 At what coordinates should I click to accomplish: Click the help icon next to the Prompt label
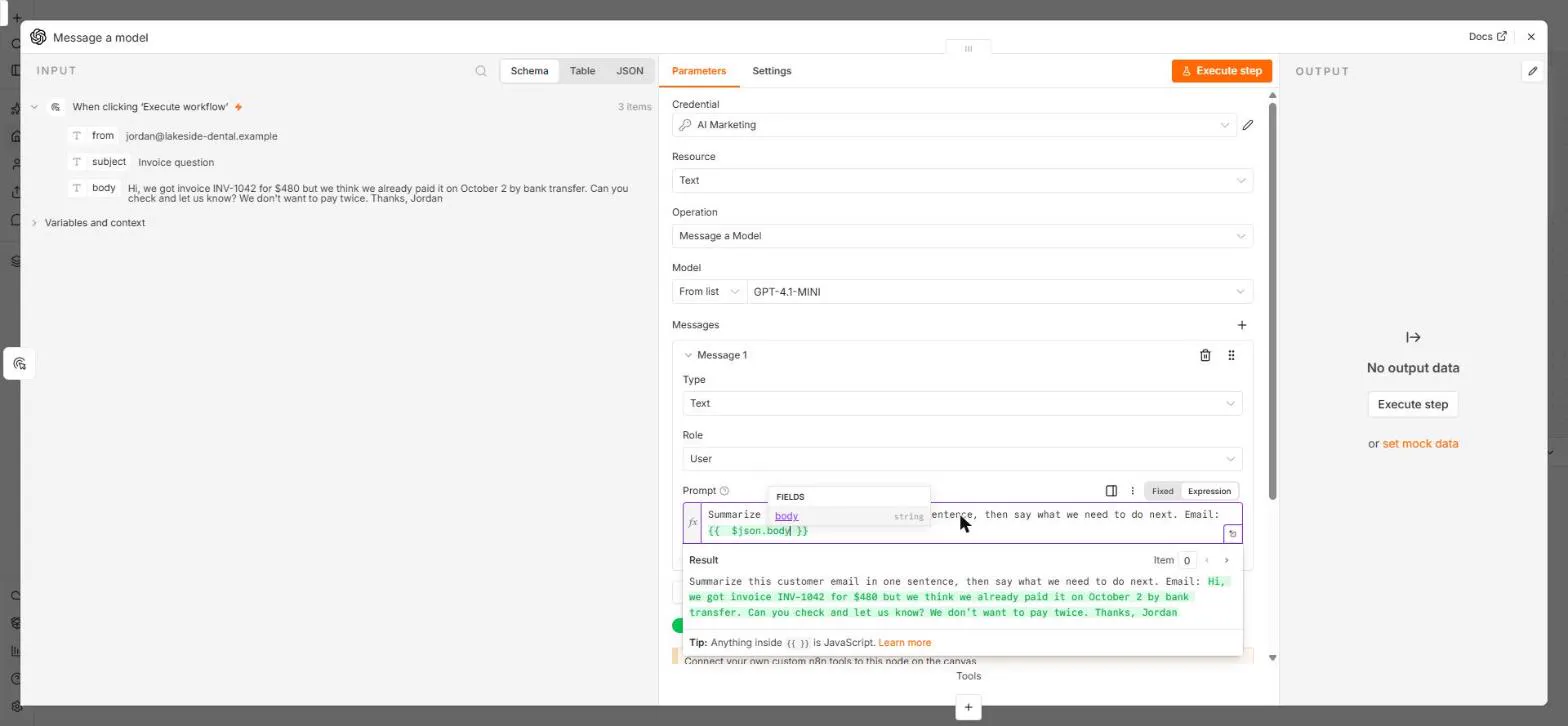coord(725,491)
